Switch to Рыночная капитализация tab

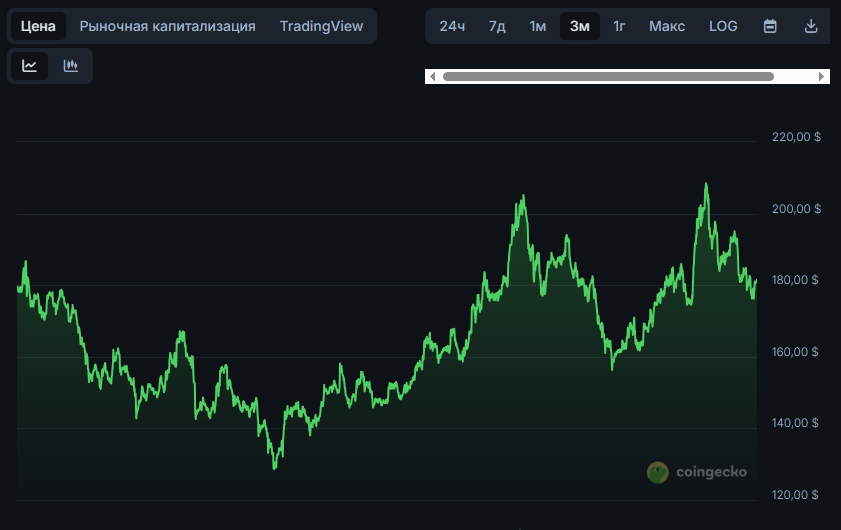167,26
